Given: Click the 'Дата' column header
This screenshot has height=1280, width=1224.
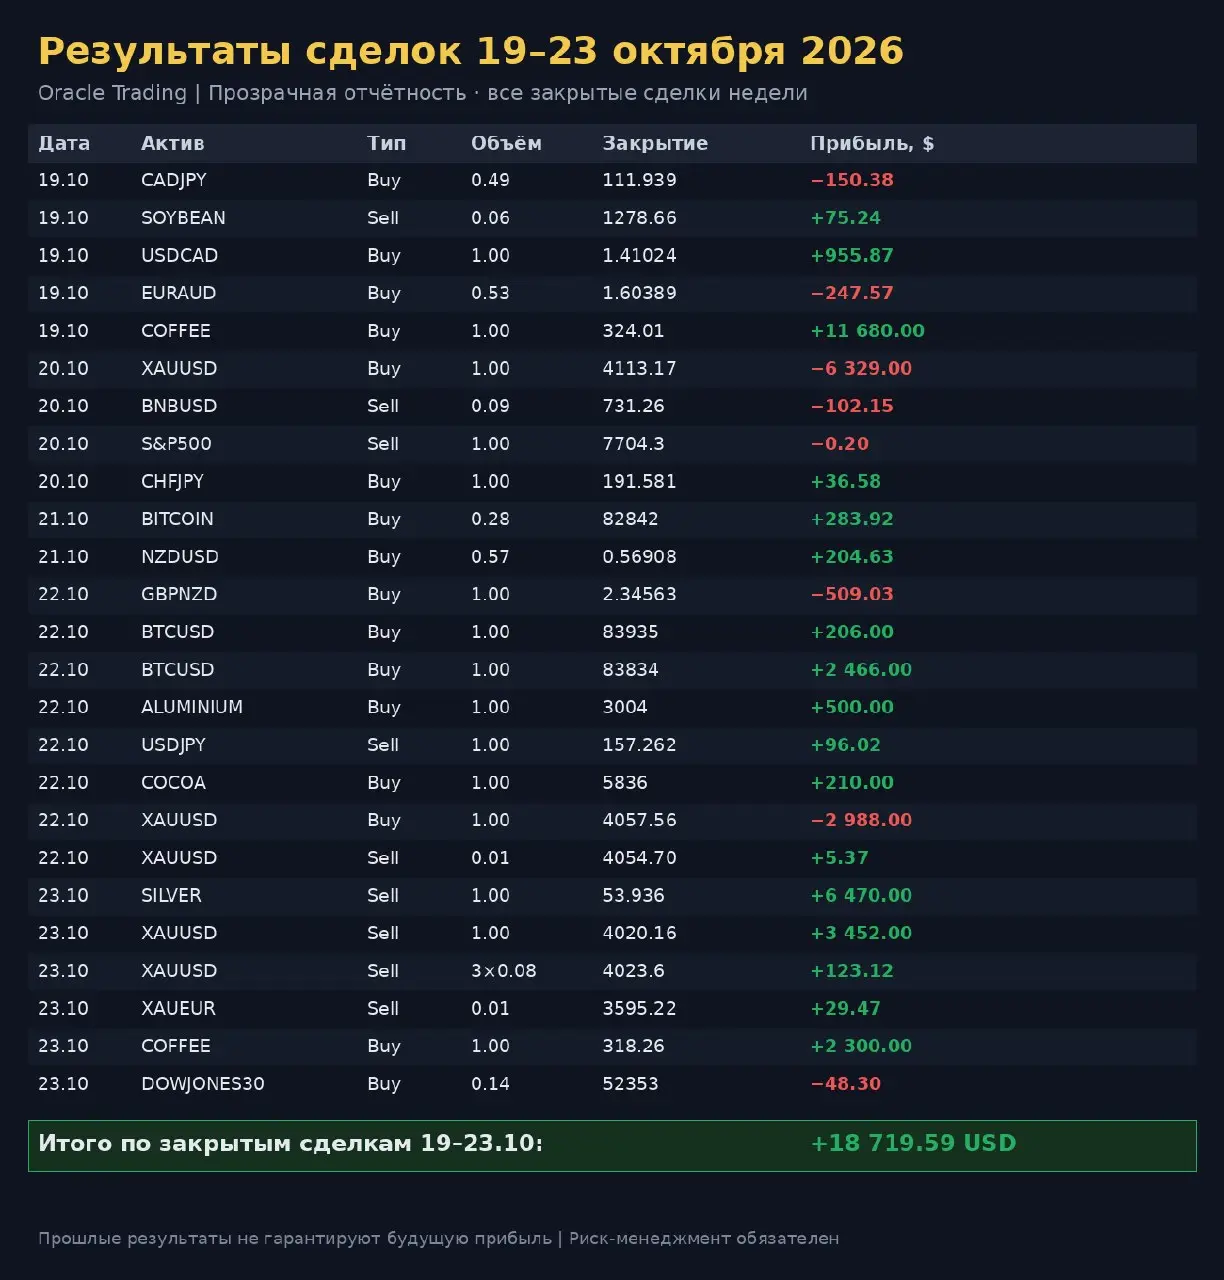Looking at the screenshot, I should pos(64,143).
